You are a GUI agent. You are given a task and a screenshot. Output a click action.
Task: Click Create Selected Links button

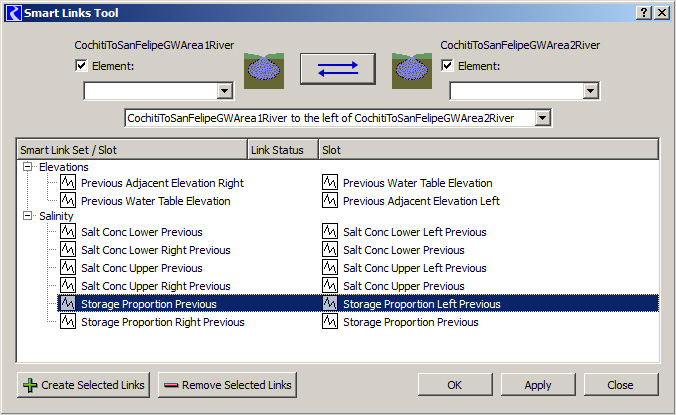point(84,385)
